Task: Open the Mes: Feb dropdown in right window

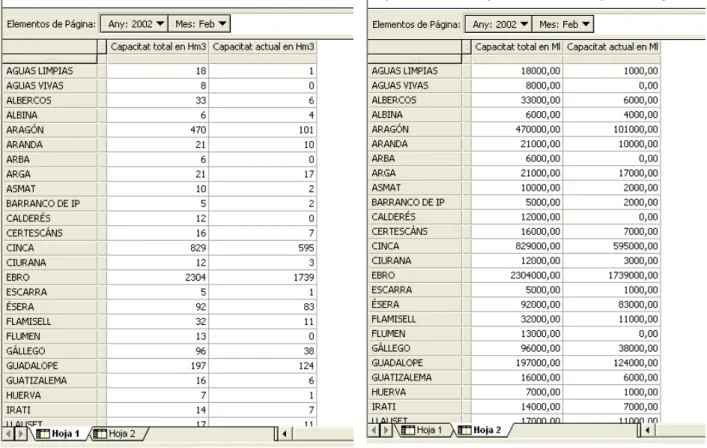Action: click(563, 24)
